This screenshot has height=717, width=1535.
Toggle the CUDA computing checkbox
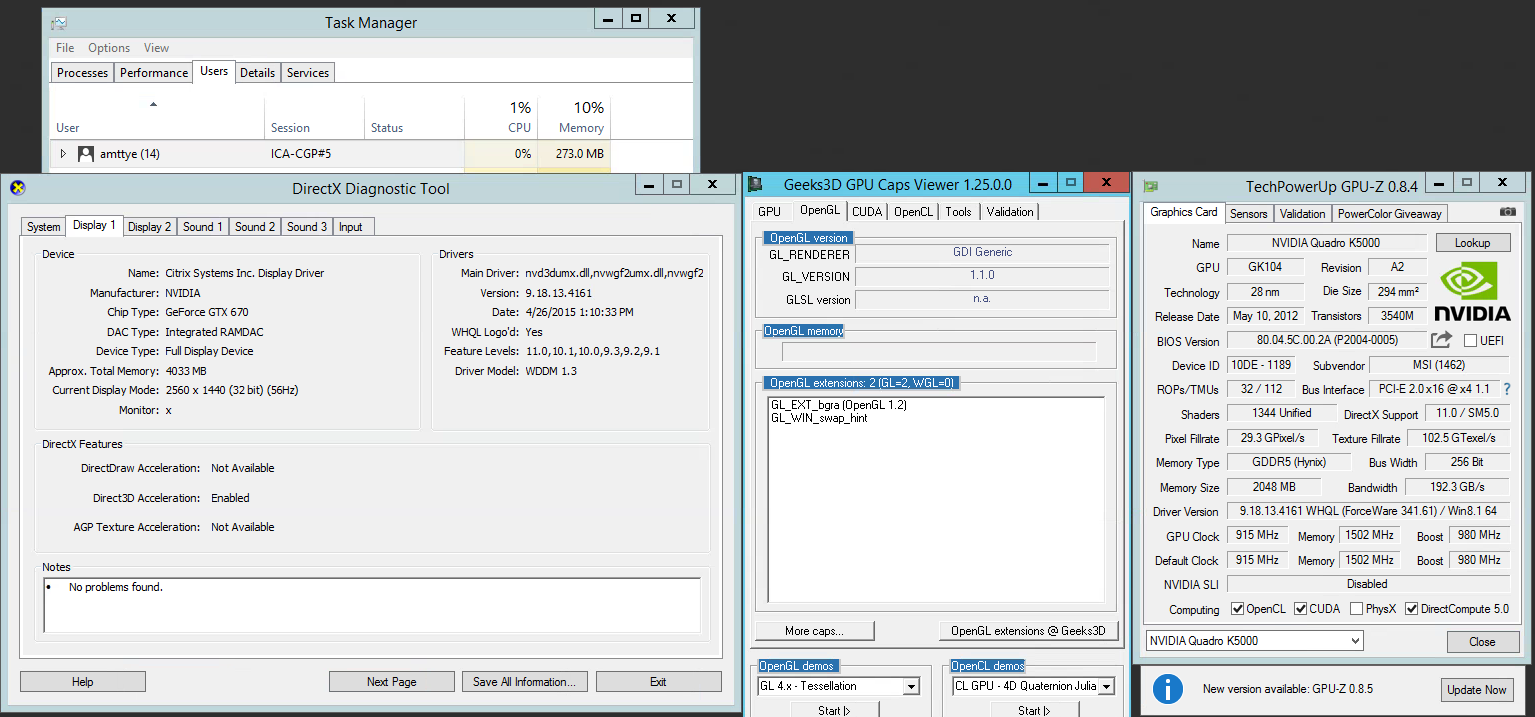[x=1300, y=608]
